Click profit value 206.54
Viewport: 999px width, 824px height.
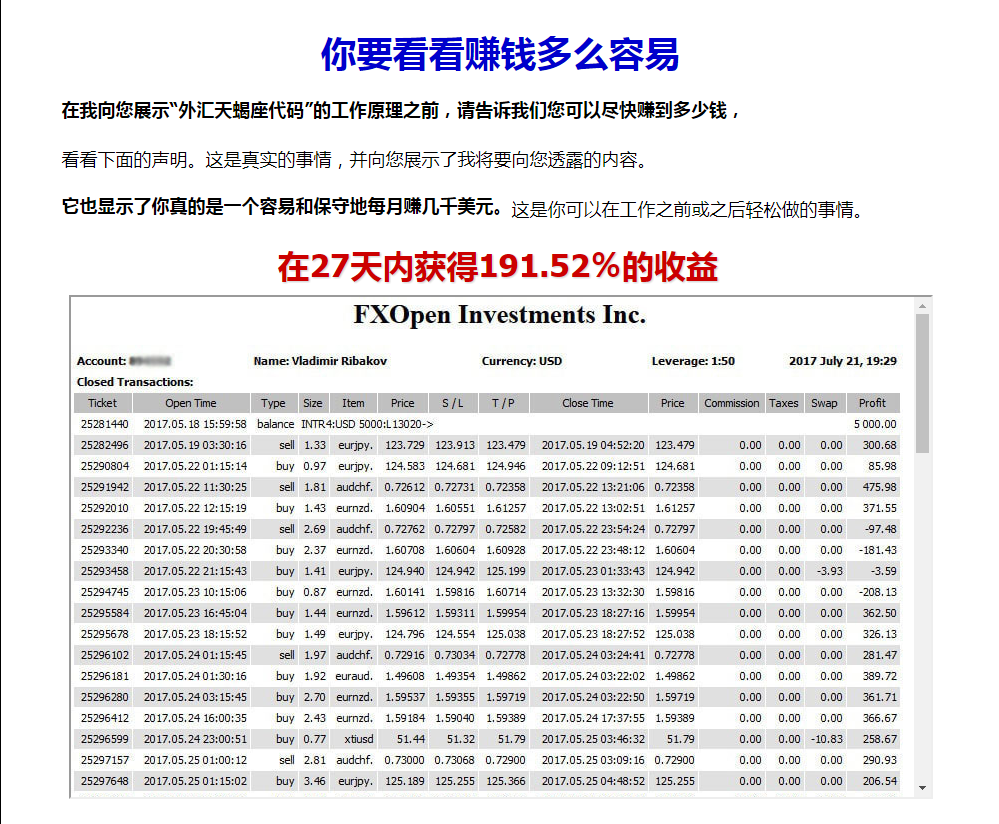click(x=879, y=782)
